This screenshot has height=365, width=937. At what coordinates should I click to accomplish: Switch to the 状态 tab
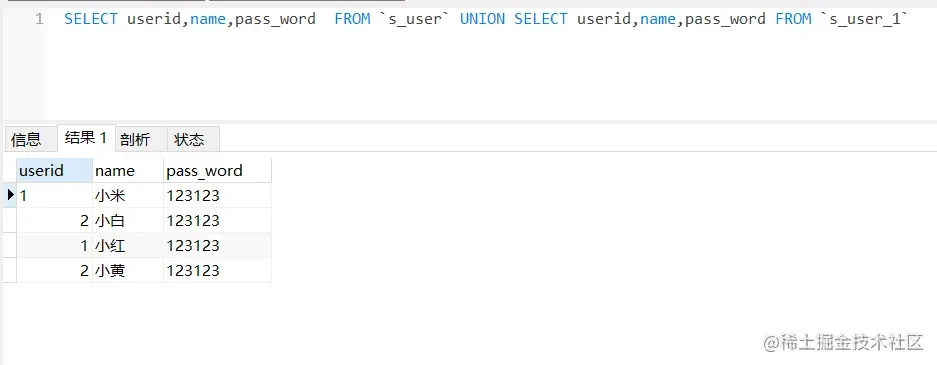[189, 139]
